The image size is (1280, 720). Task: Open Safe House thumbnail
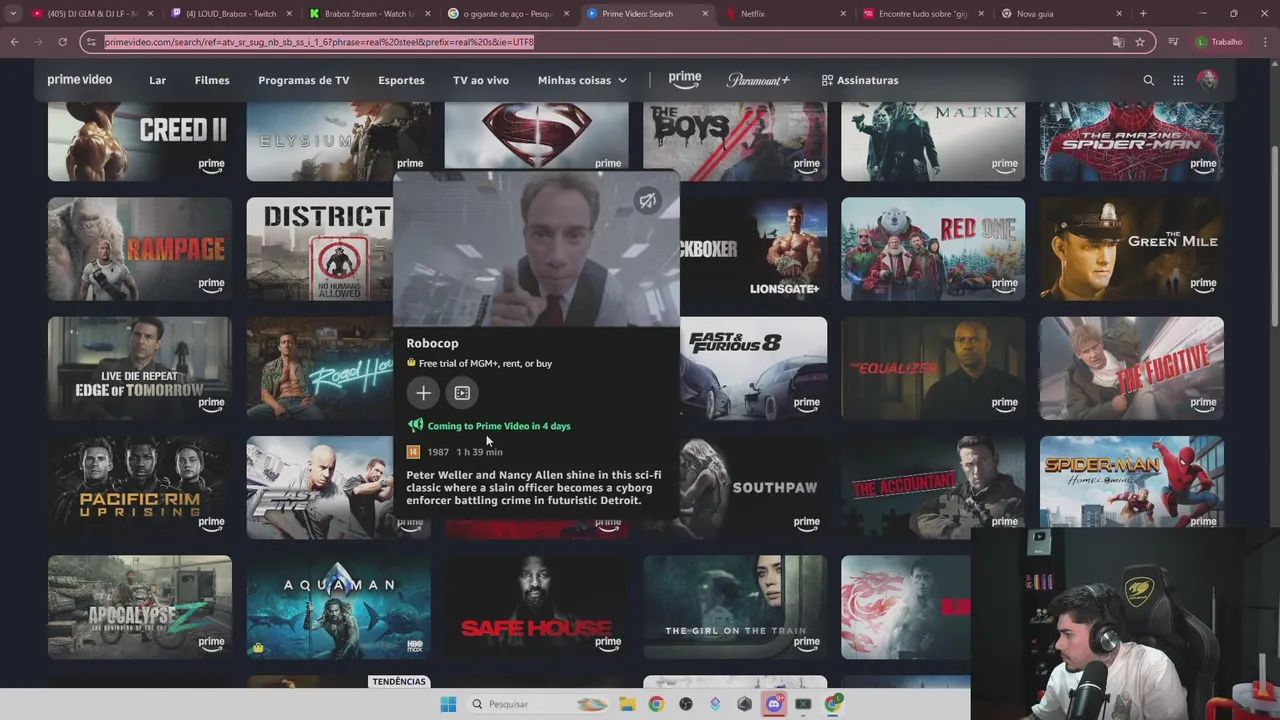click(x=536, y=607)
